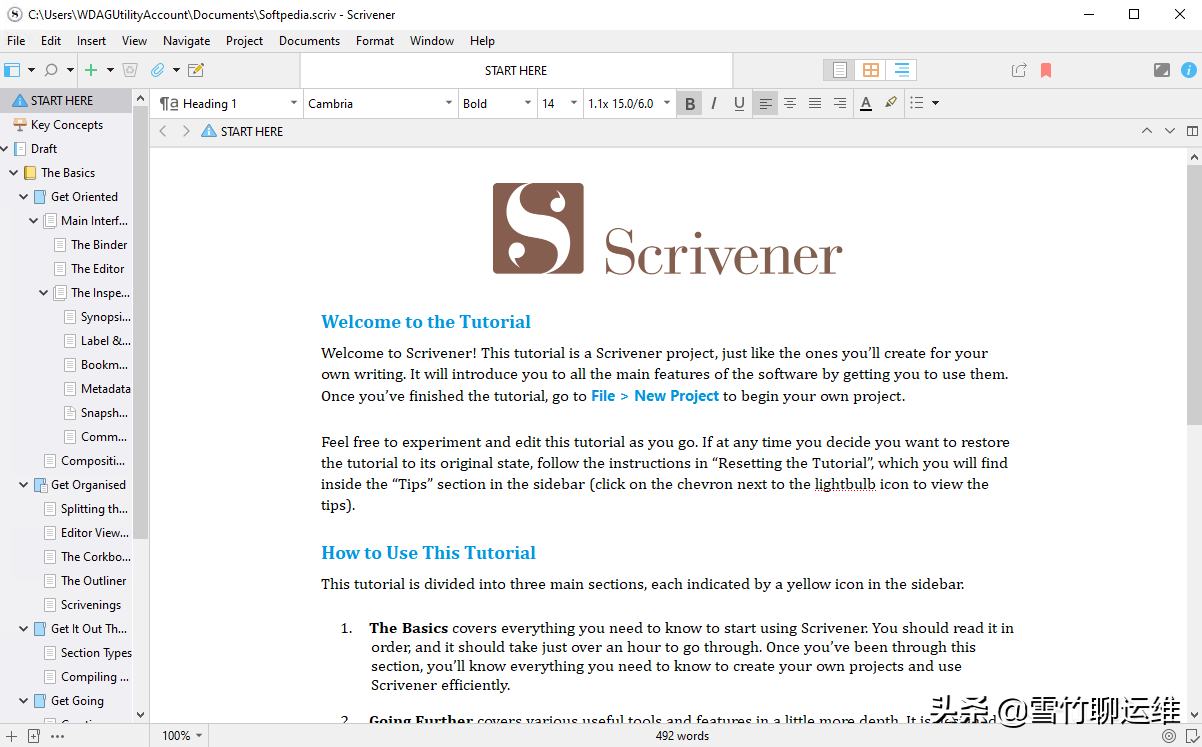Toggle Underline formatting

click(x=739, y=103)
